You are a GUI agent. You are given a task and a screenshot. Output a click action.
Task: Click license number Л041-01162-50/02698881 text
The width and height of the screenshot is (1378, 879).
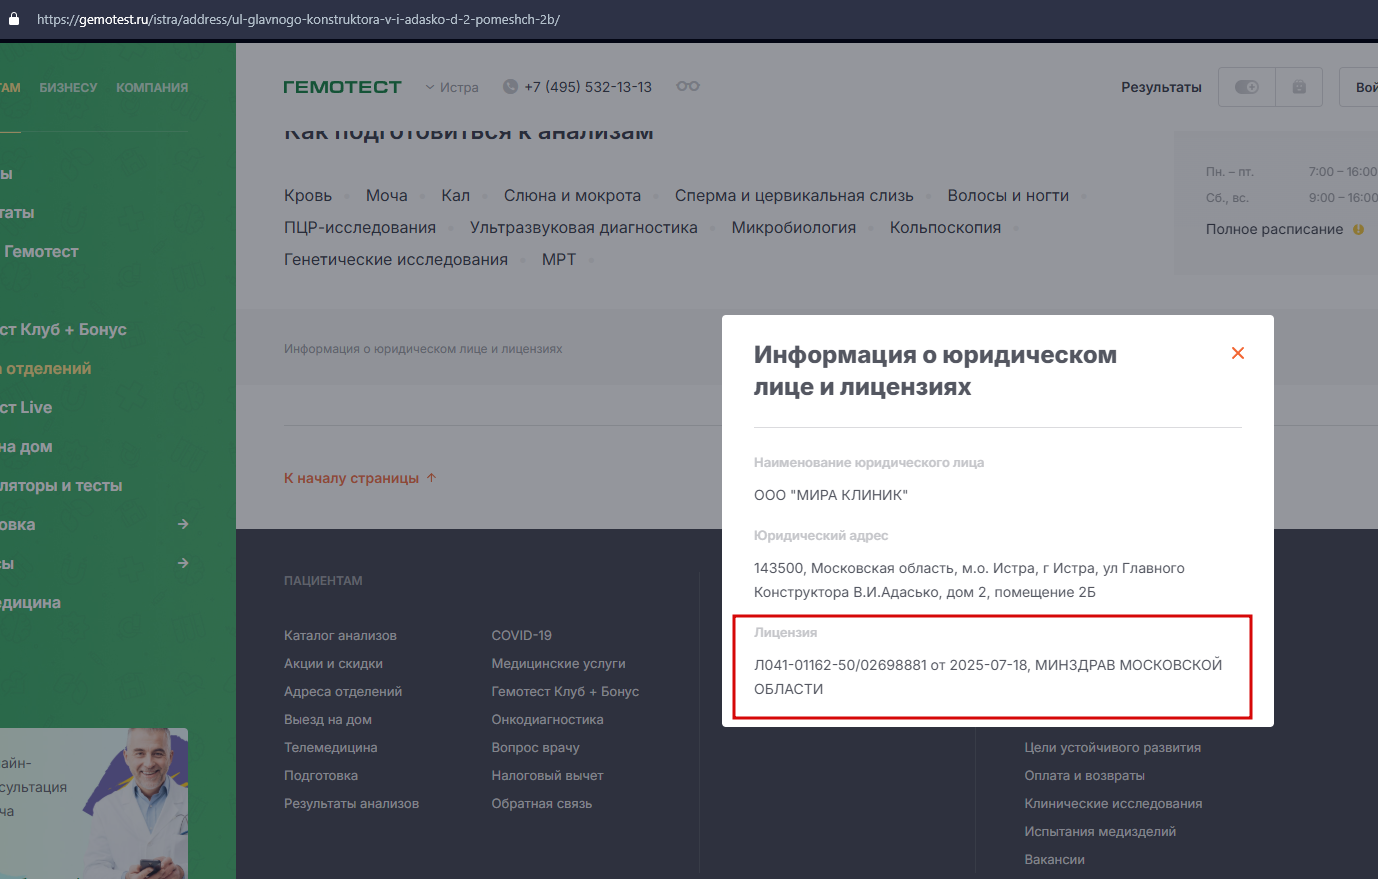click(840, 665)
